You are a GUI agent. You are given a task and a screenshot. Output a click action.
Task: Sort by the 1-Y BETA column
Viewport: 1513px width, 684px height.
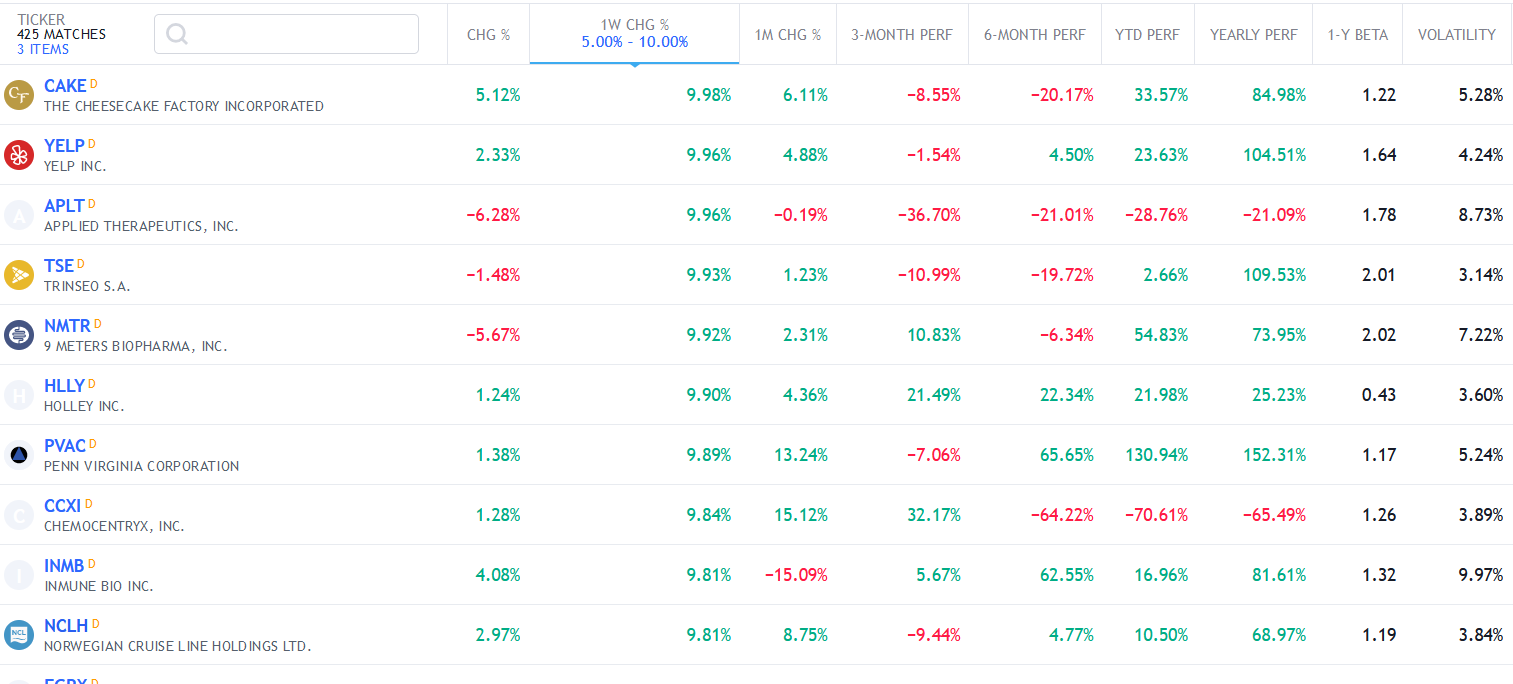click(x=1357, y=34)
